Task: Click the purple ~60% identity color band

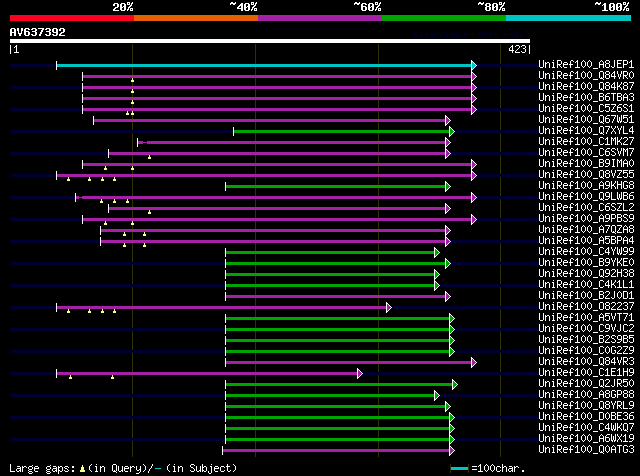Action: pyautogui.click(x=320, y=18)
